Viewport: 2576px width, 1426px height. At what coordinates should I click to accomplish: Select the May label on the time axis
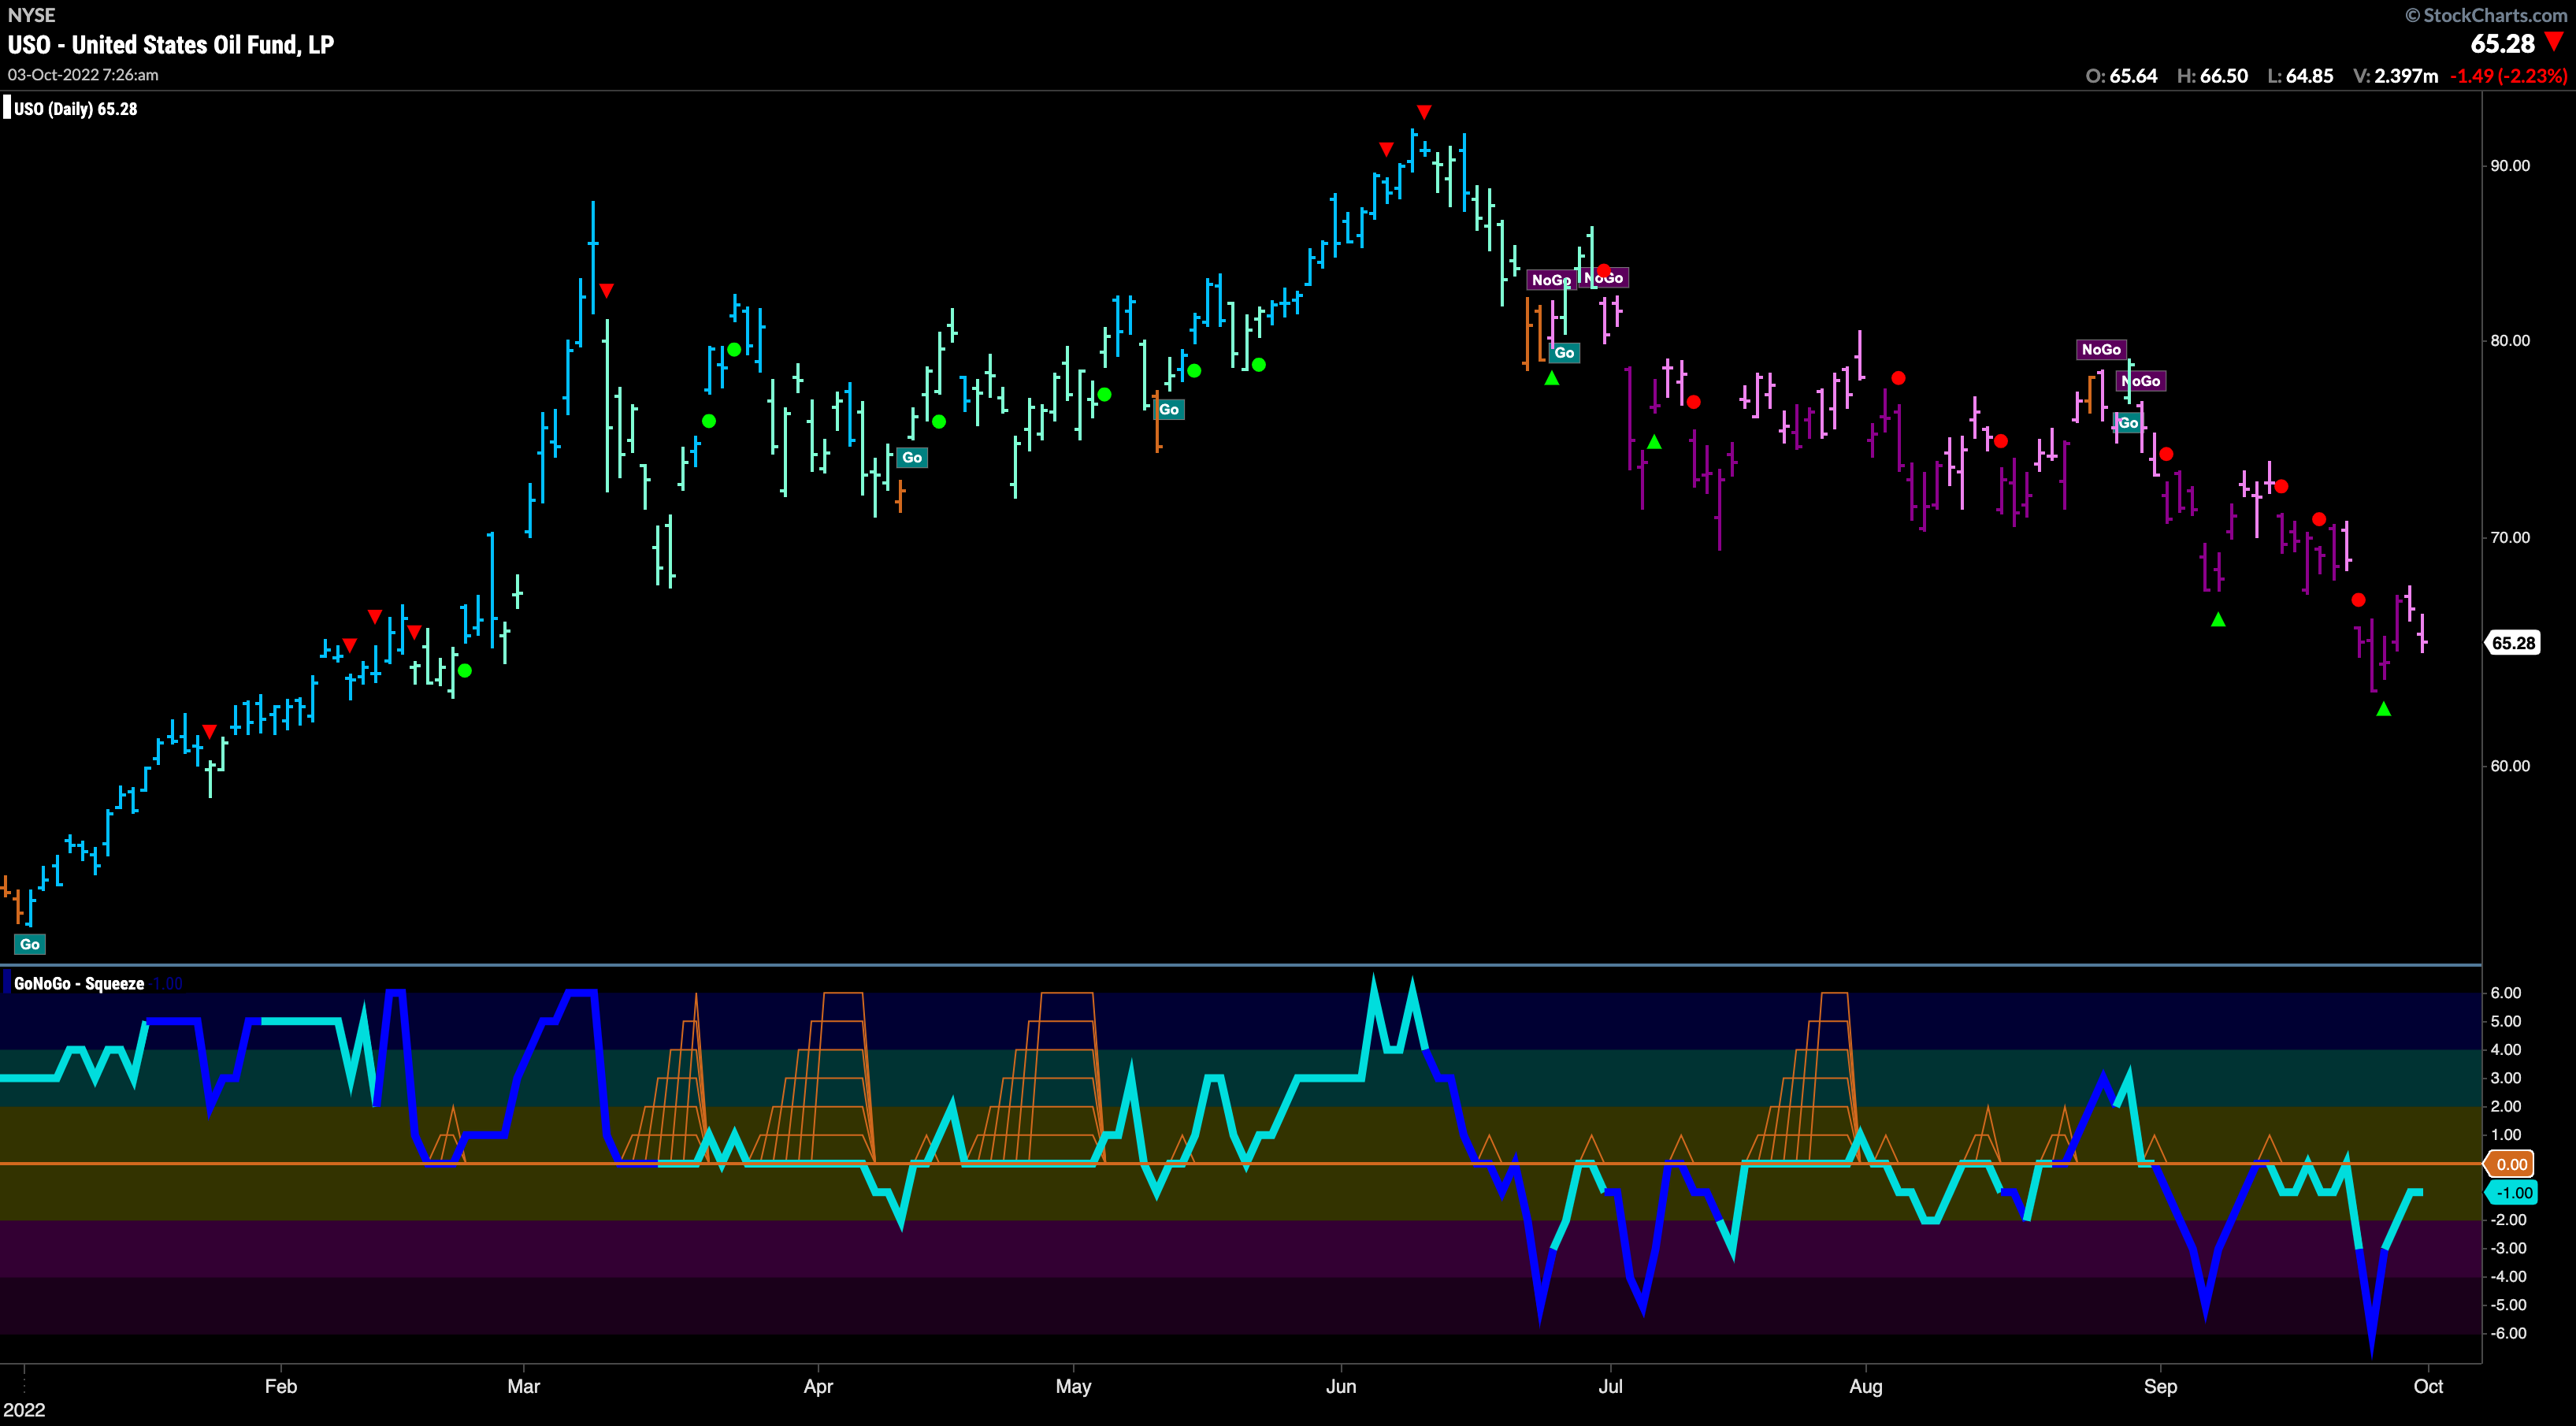click(x=1074, y=1387)
